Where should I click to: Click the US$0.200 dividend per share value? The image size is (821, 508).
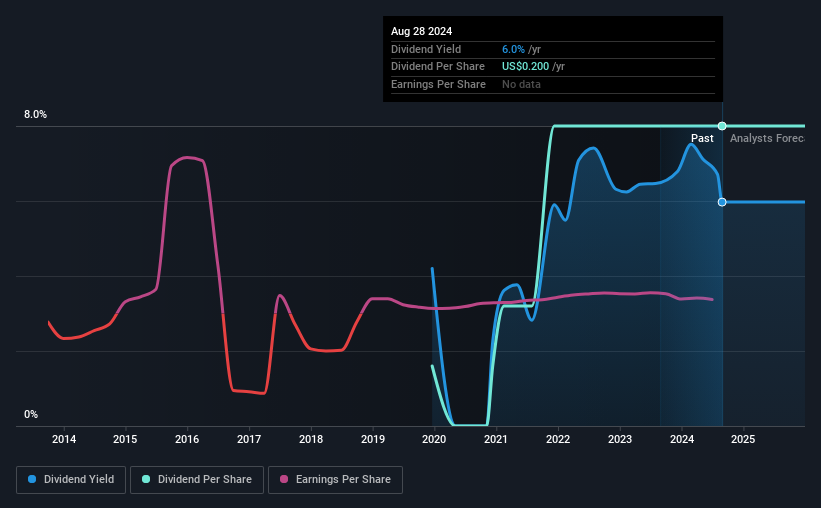point(525,67)
